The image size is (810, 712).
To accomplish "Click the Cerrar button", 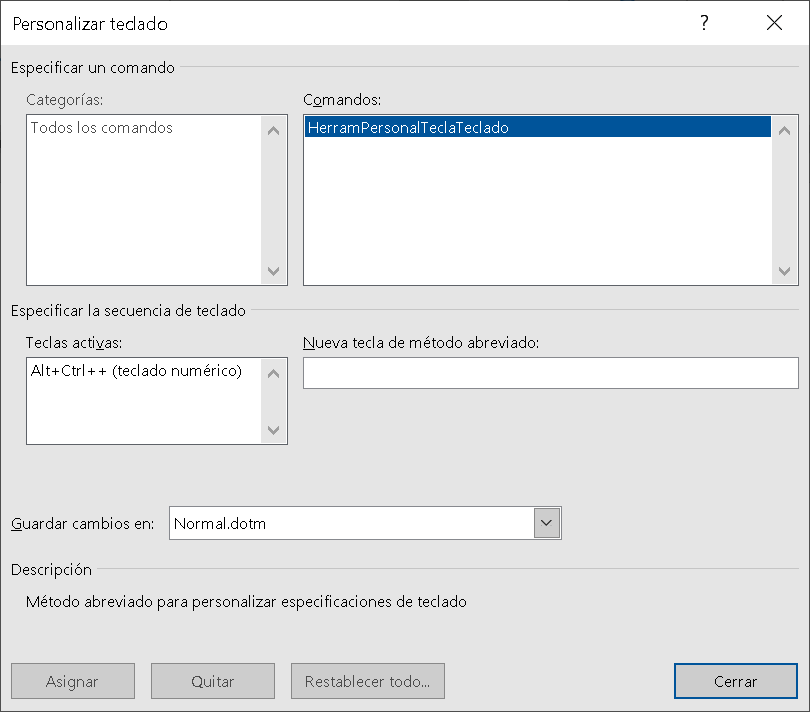I will 736,681.
